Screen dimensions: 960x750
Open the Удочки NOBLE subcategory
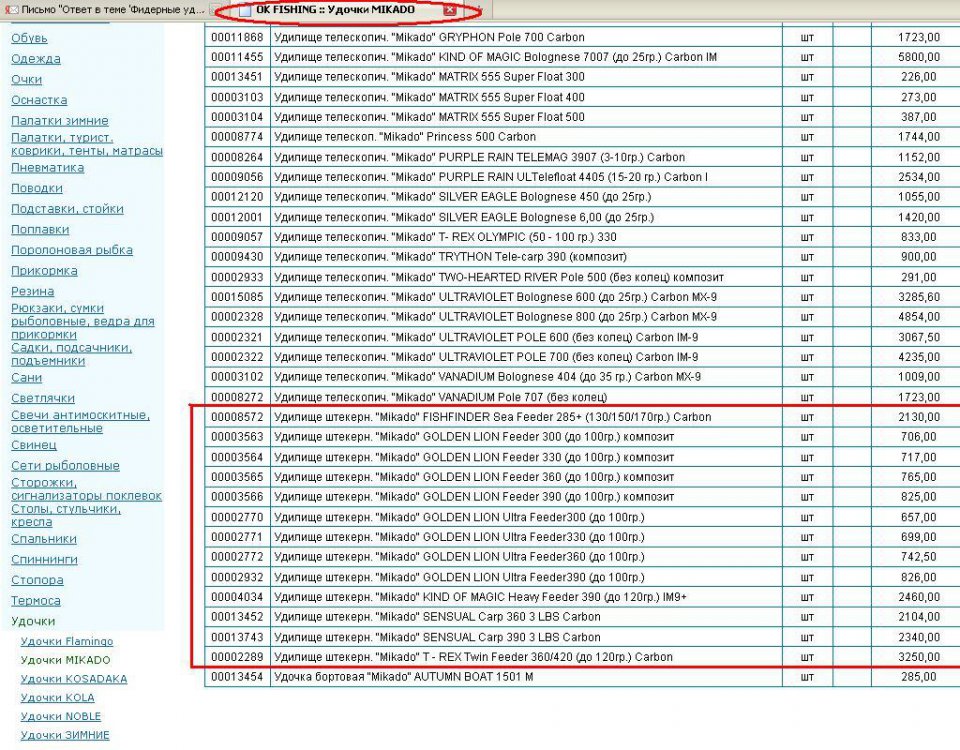[61, 716]
